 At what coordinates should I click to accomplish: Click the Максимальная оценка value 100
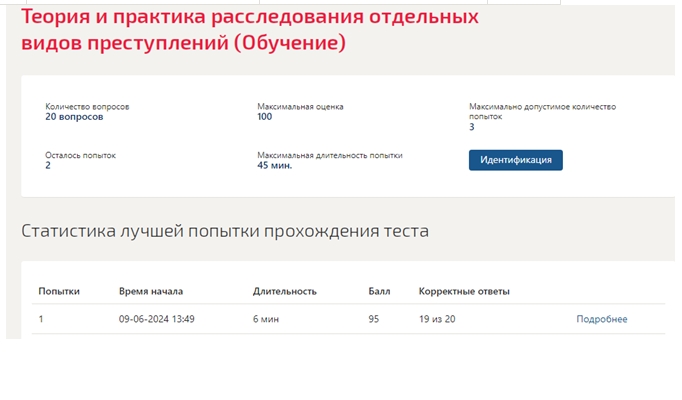(x=264, y=117)
